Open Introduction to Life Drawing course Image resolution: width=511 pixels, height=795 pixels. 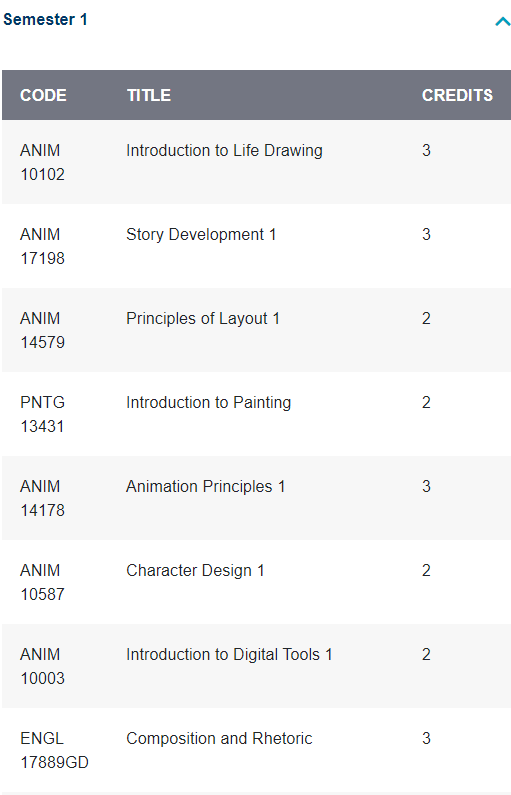tap(224, 151)
